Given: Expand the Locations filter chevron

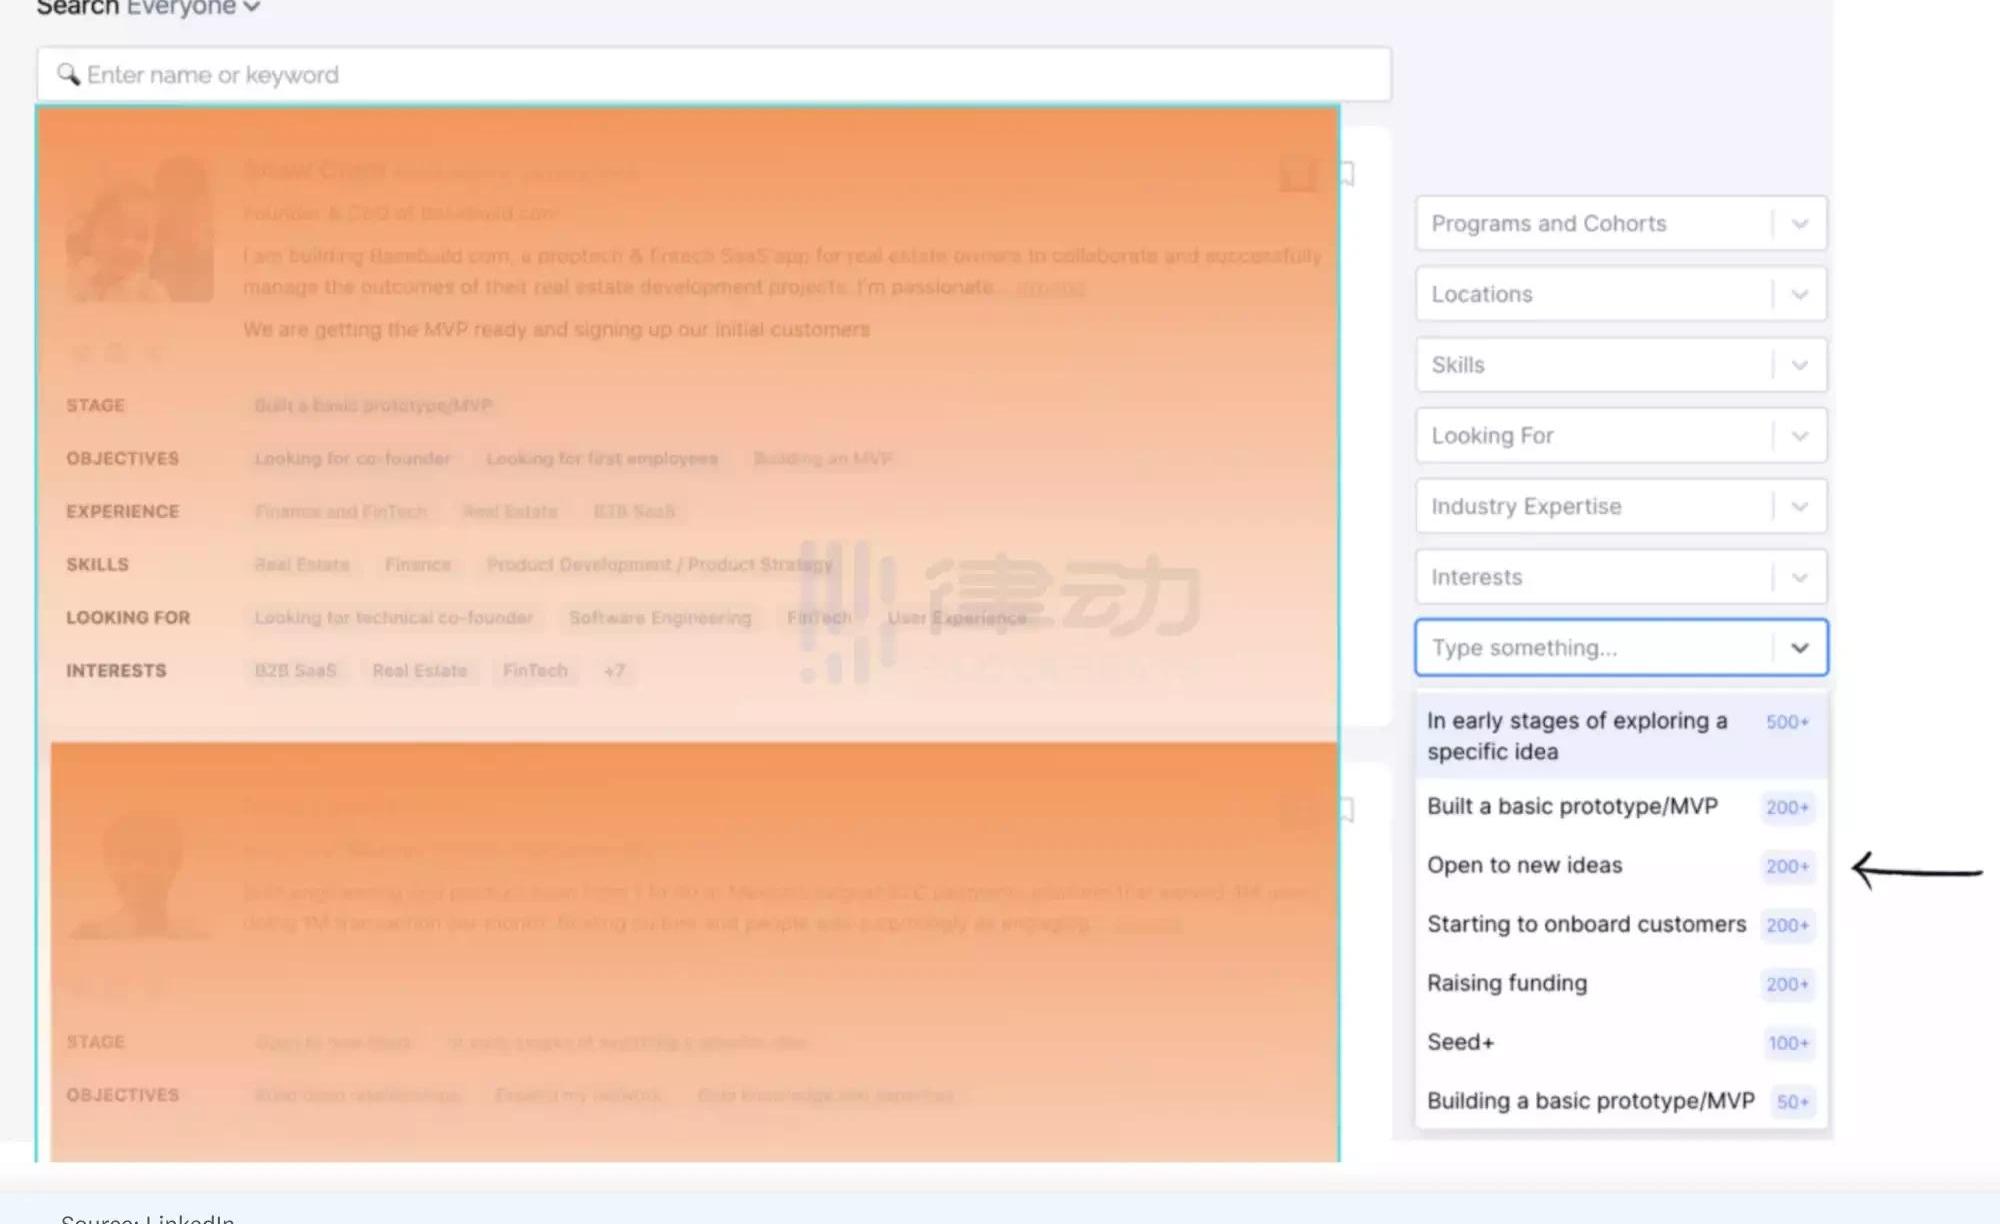Looking at the screenshot, I should pos(1799,295).
